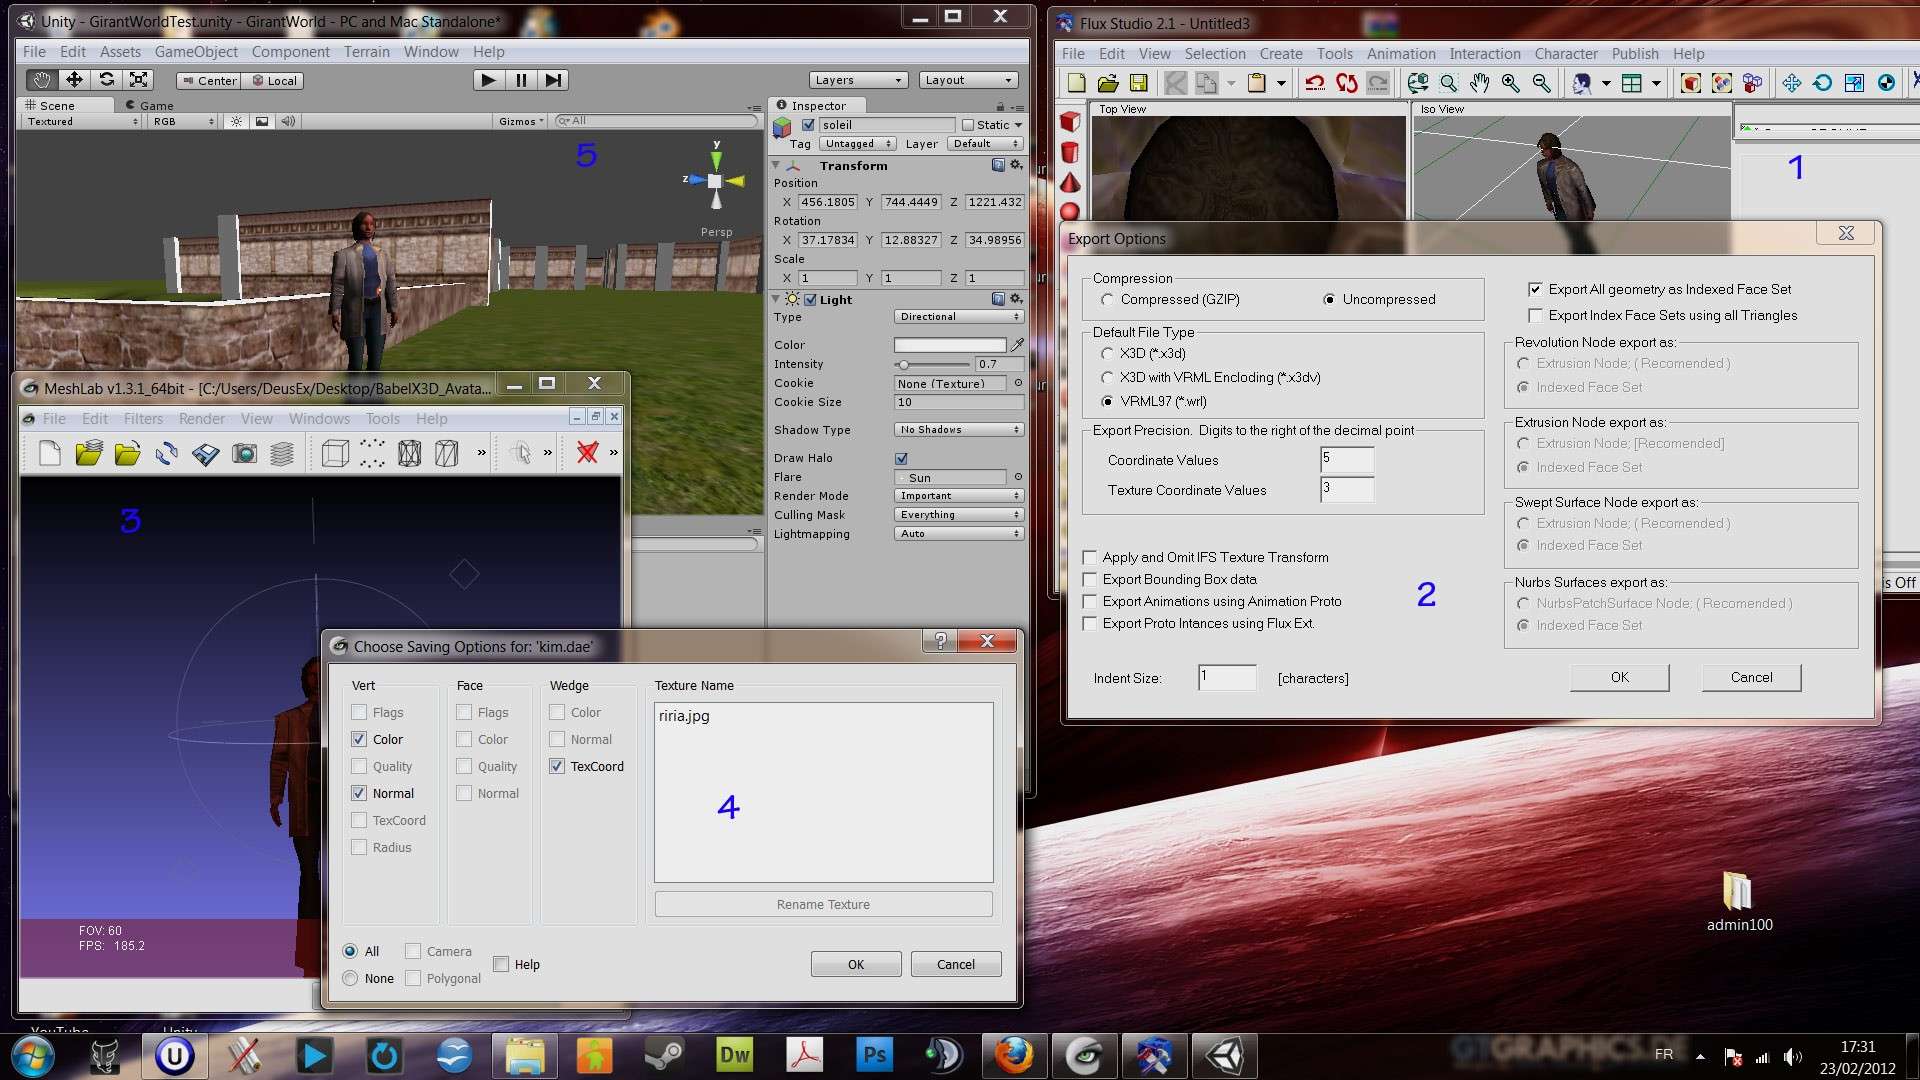Select X3D (*.x3d) file type radio
Viewport: 1920px width, 1080px height.
1107,354
